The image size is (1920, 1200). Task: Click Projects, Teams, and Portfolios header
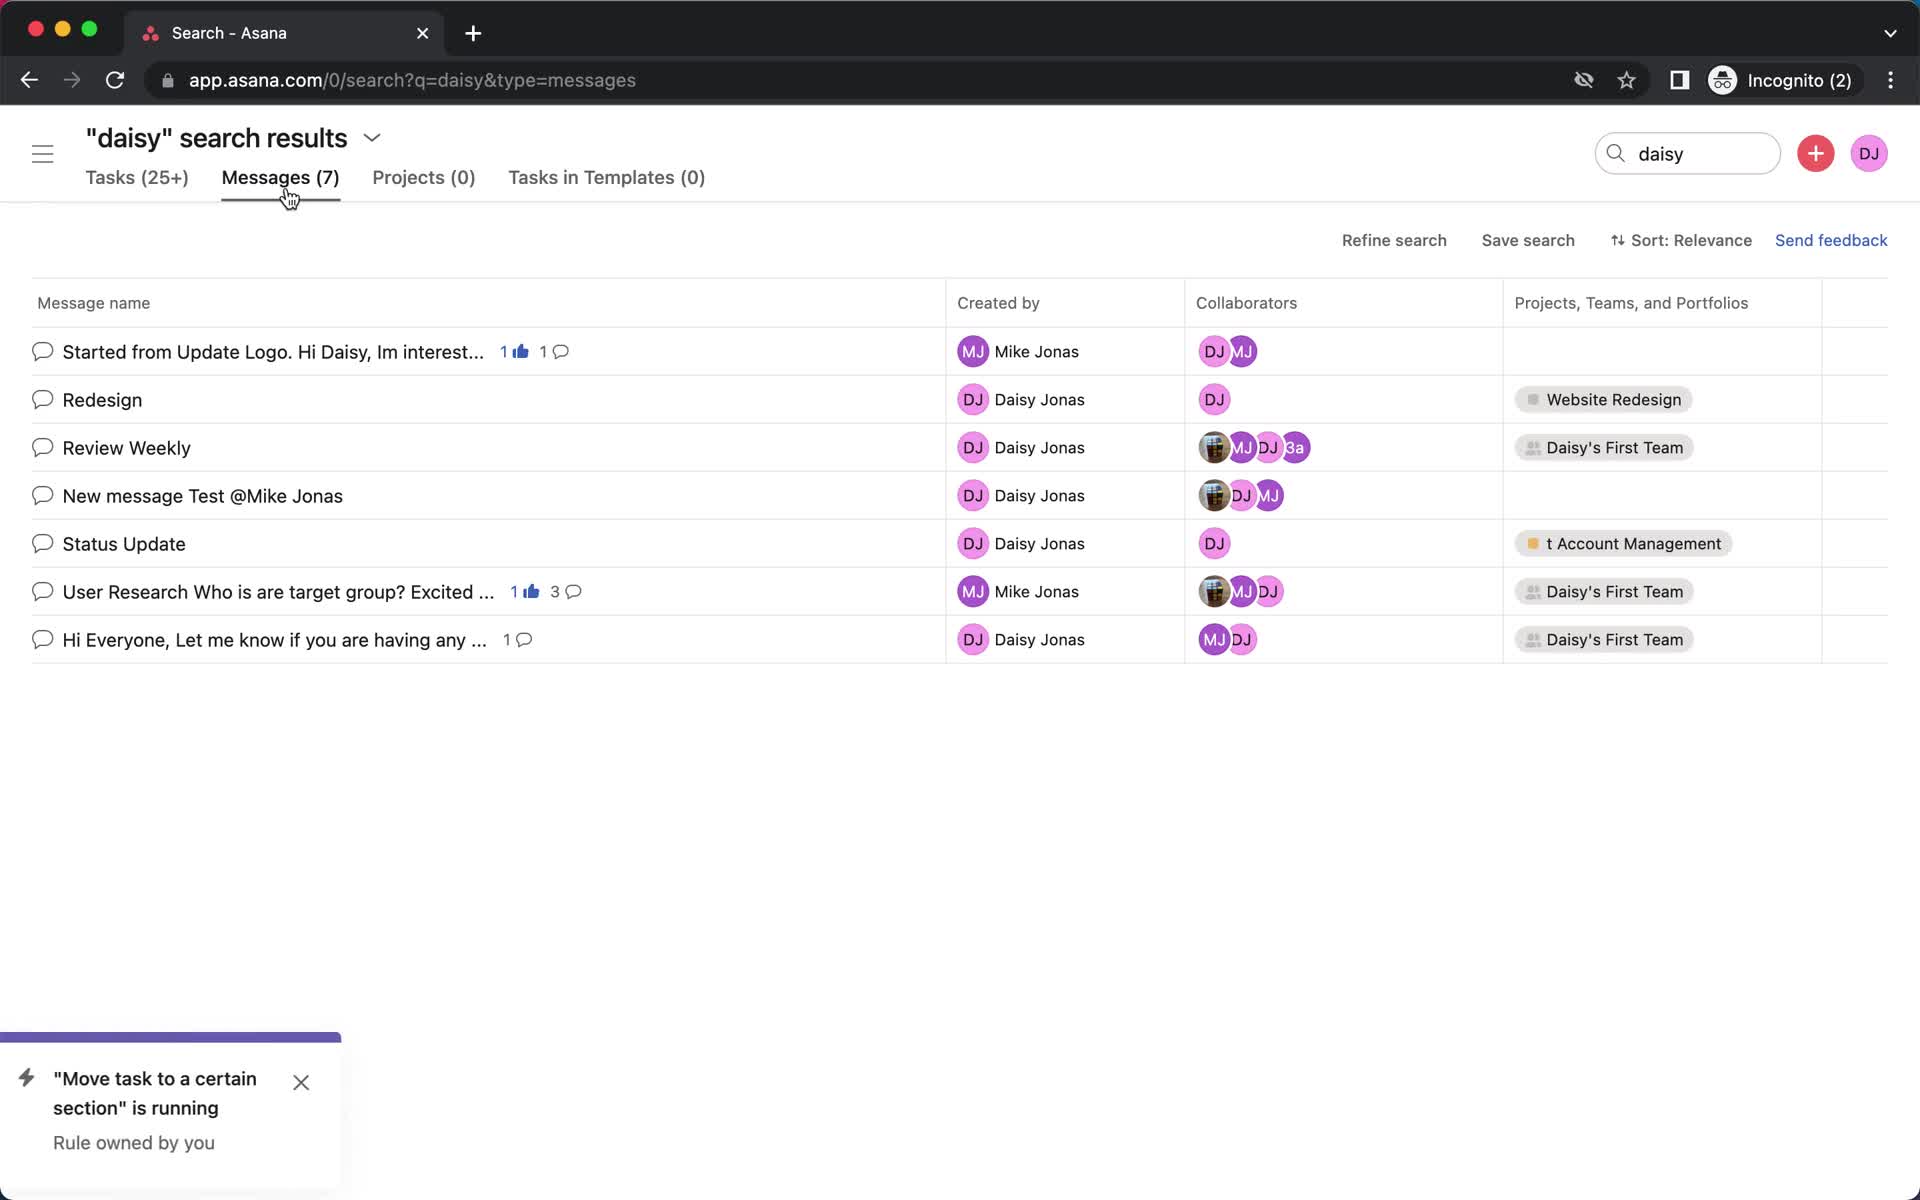(x=1631, y=303)
